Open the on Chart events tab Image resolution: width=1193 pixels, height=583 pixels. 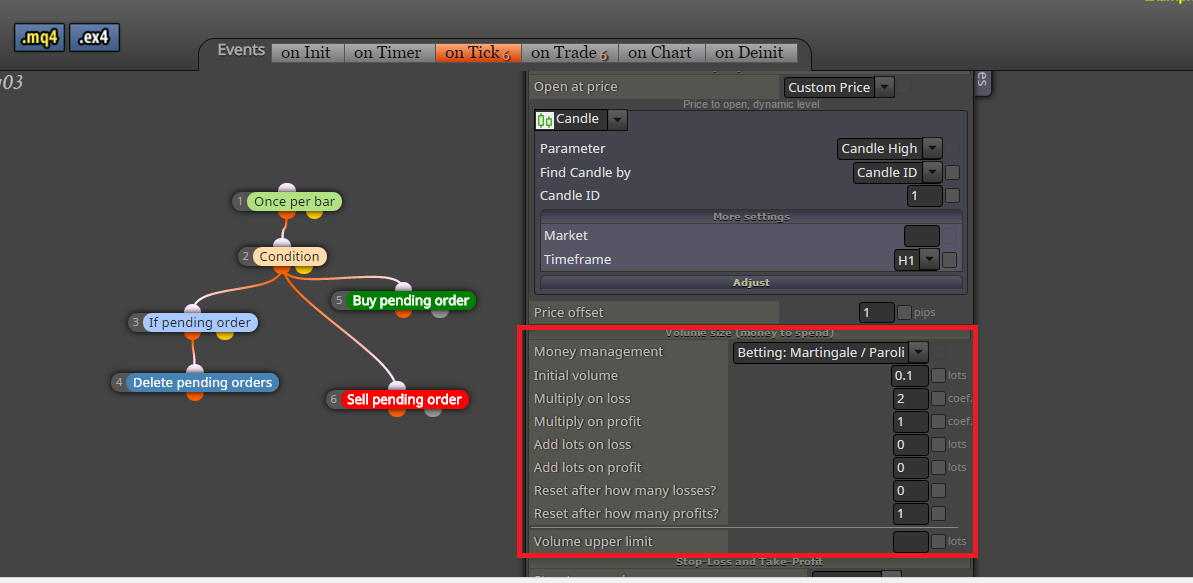661,53
